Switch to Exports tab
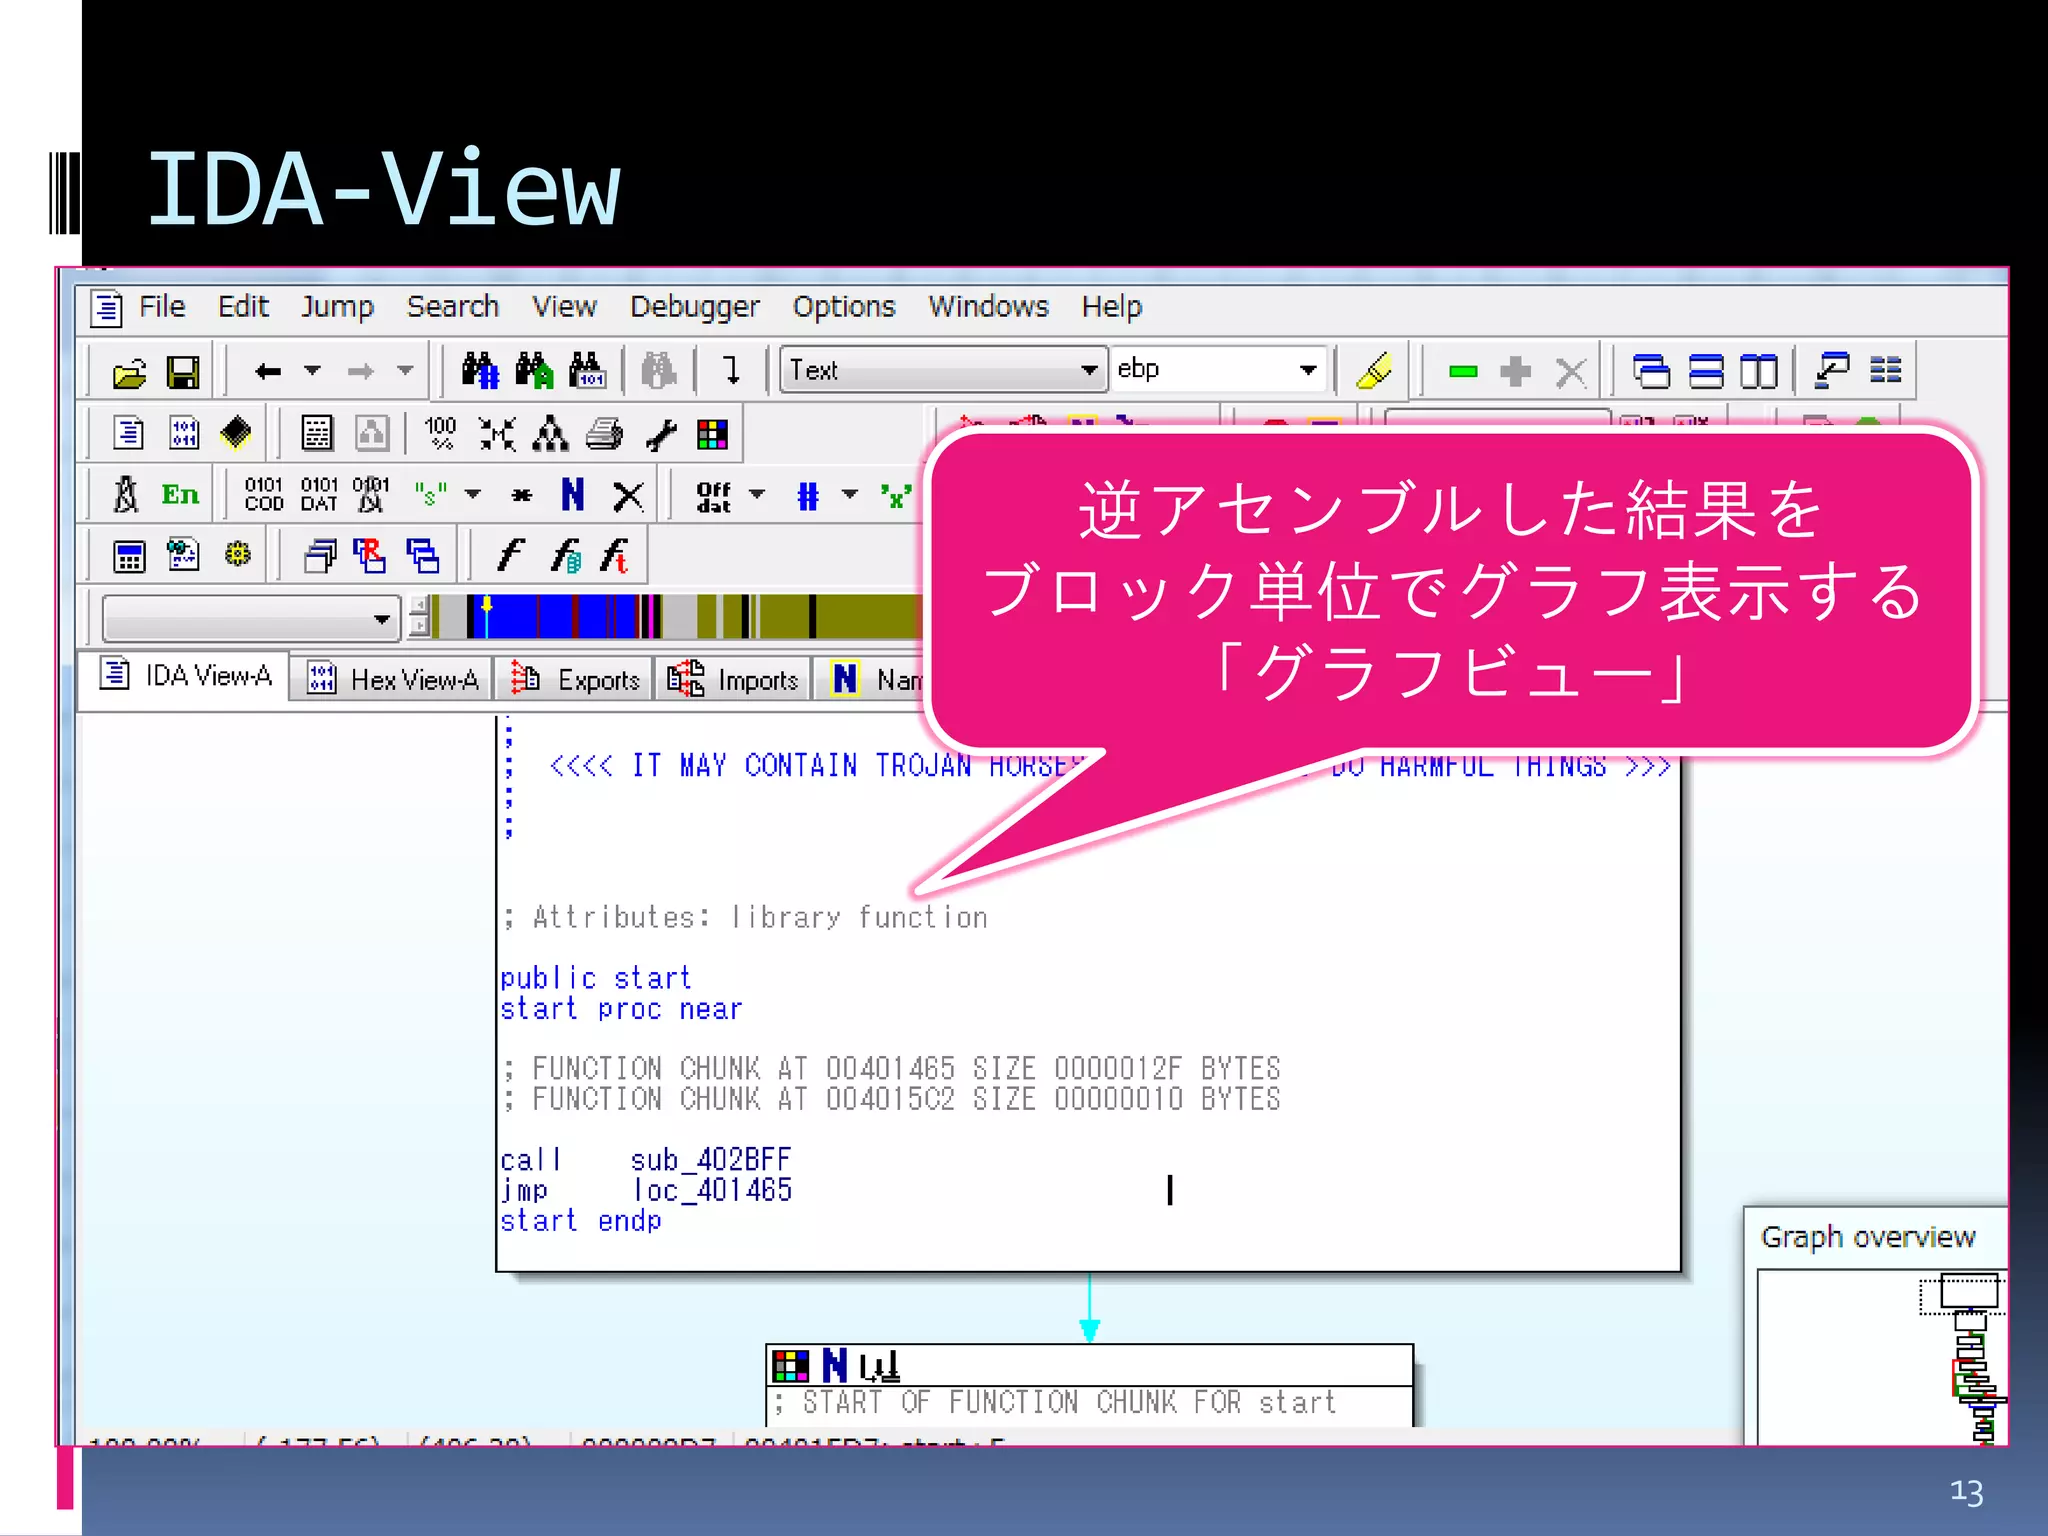2048x1536 pixels. pos(573,680)
